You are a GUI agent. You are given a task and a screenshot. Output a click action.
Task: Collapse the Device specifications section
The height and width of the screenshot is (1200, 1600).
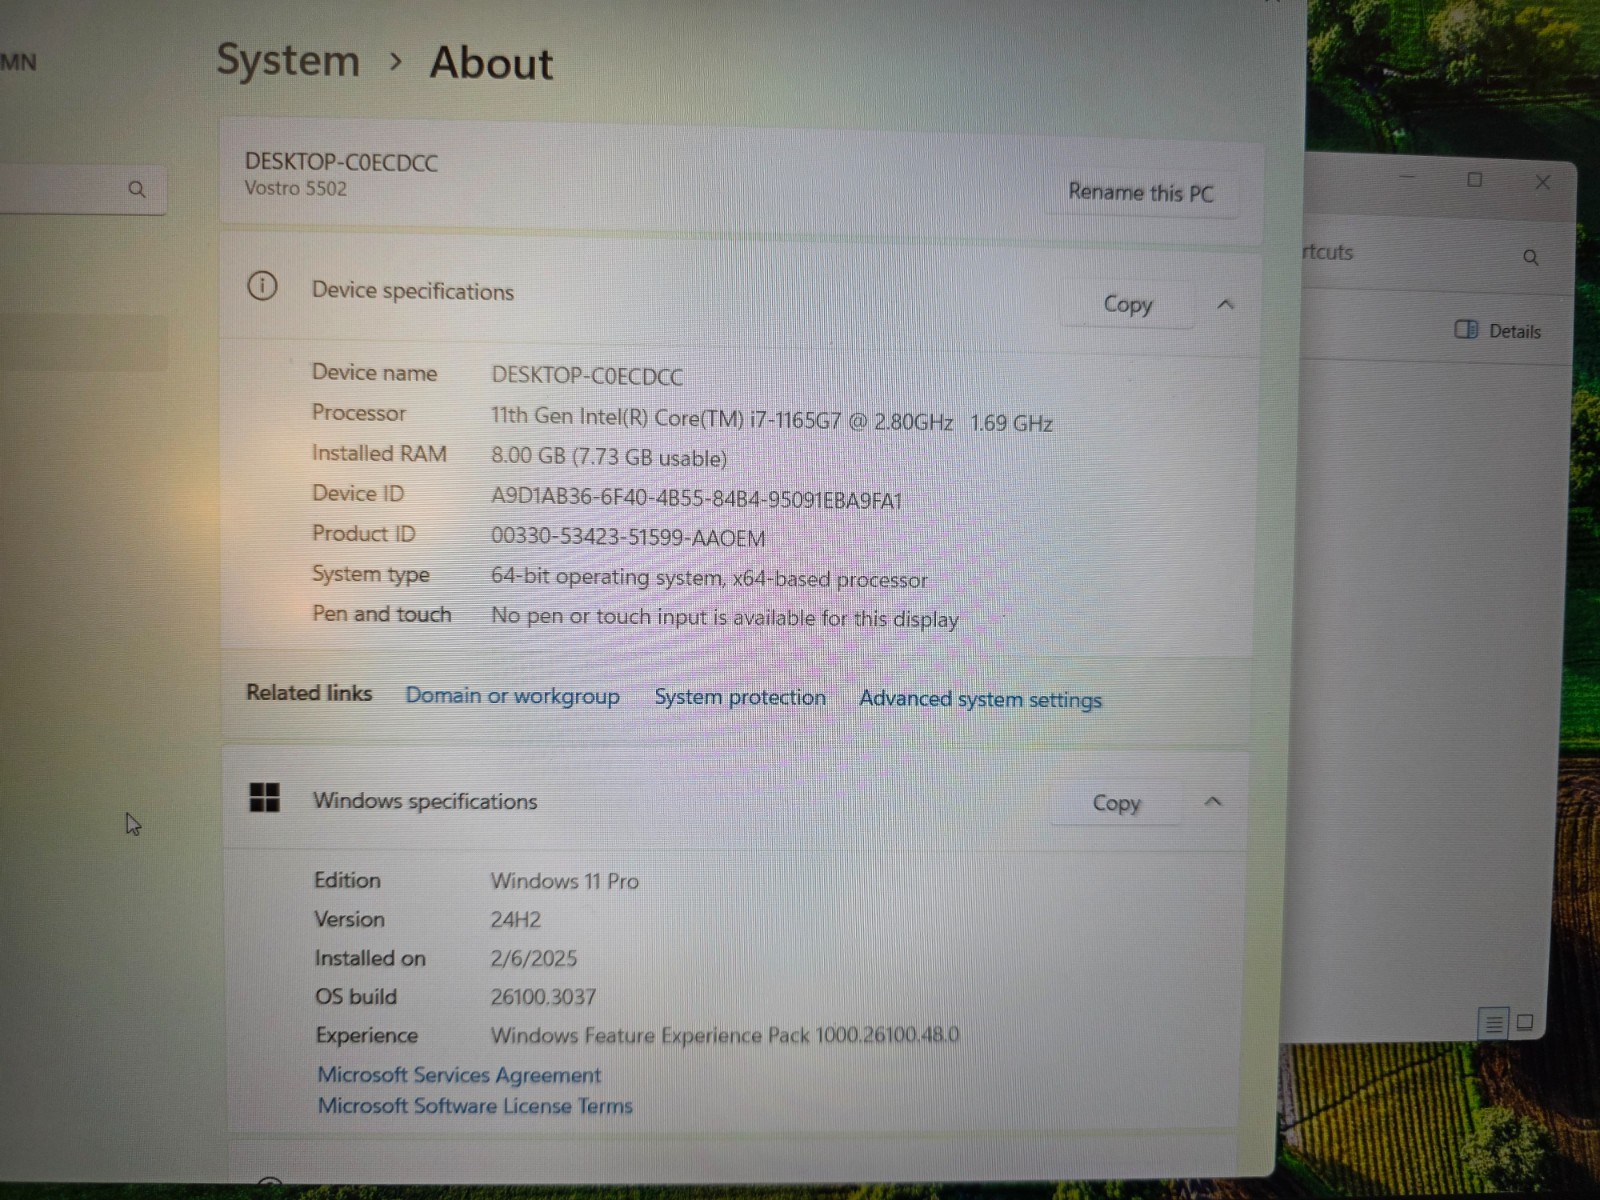click(x=1225, y=304)
